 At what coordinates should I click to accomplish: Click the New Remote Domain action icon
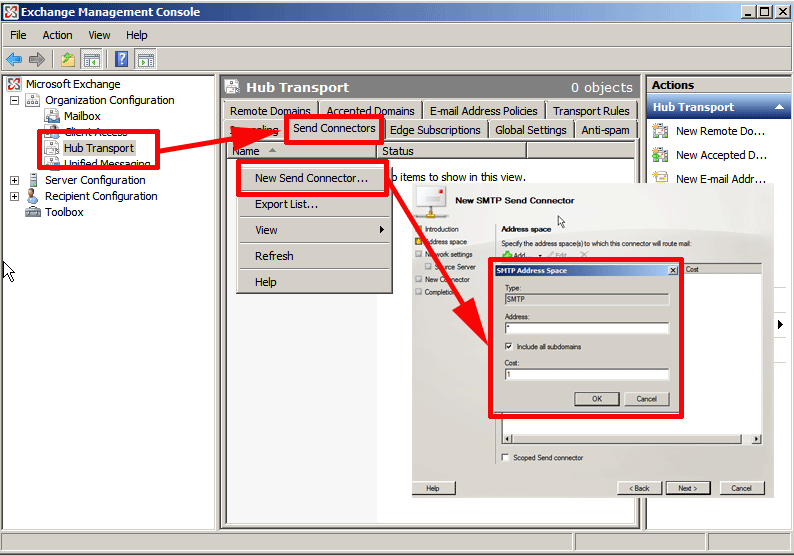pyautogui.click(x=660, y=131)
